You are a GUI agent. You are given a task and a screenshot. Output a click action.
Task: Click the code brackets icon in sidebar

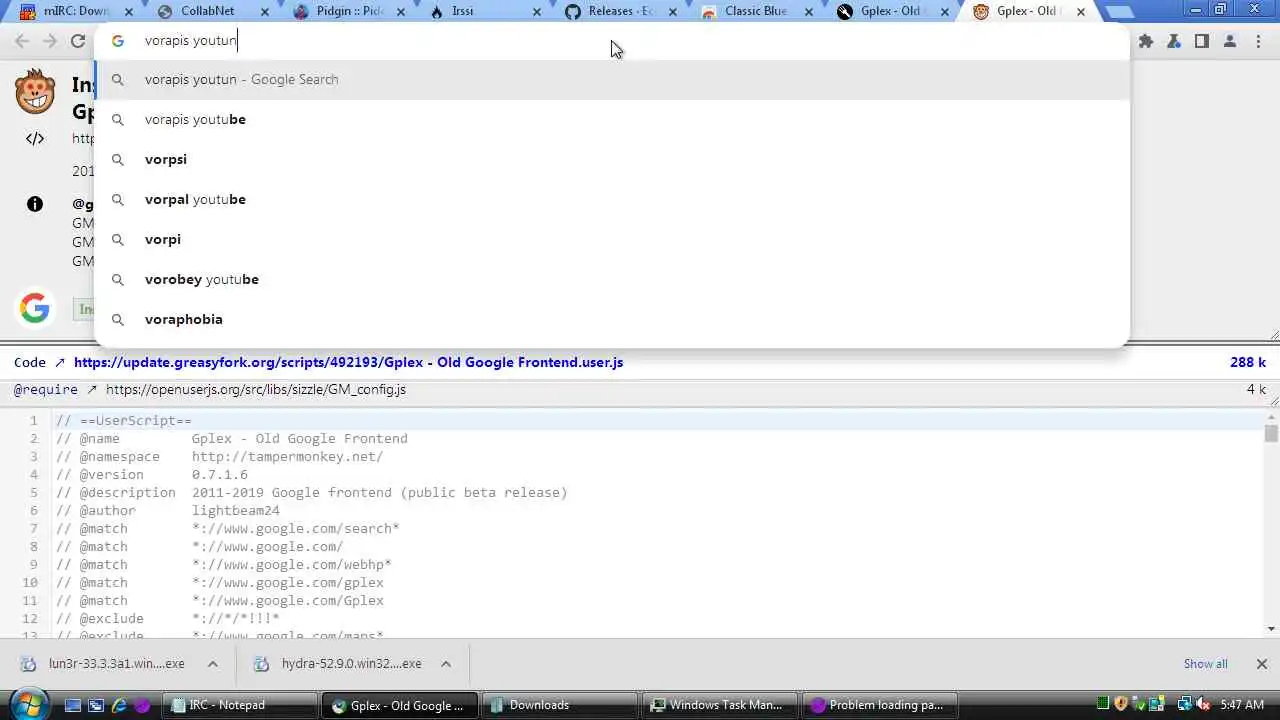35,139
